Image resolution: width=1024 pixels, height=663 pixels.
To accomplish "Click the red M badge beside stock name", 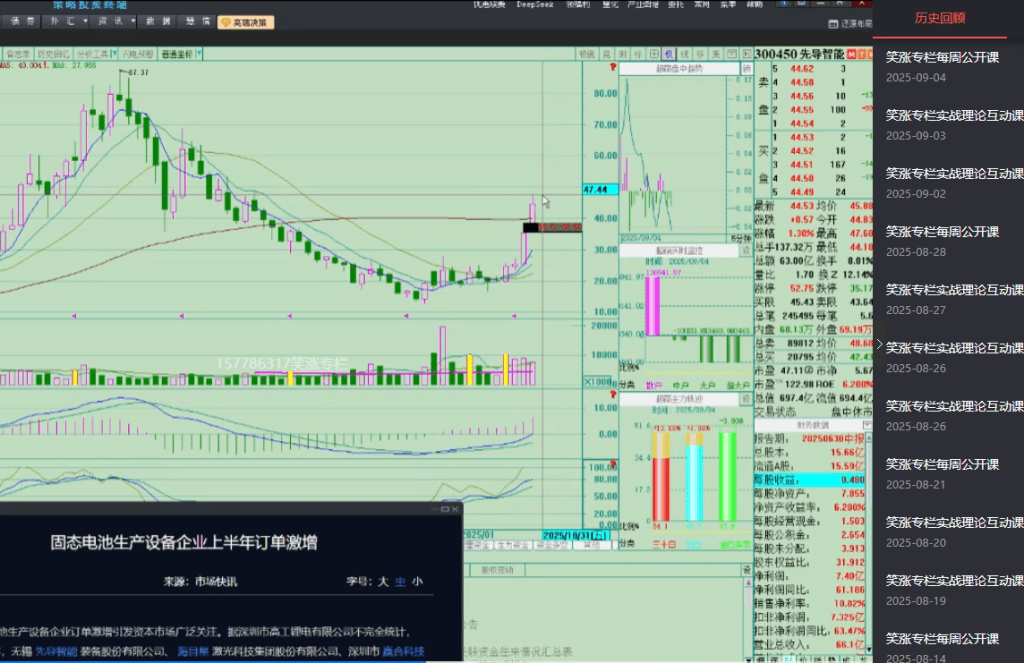I will point(852,54).
